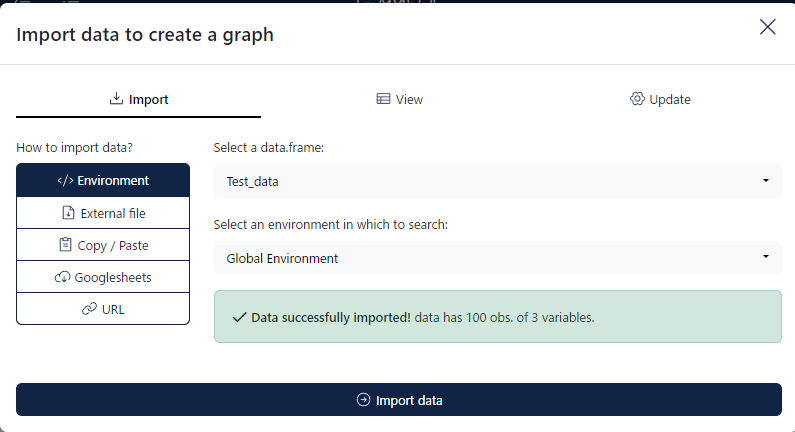The width and height of the screenshot is (795, 432).
Task: Open the Update tab
Action: [660, 99]
